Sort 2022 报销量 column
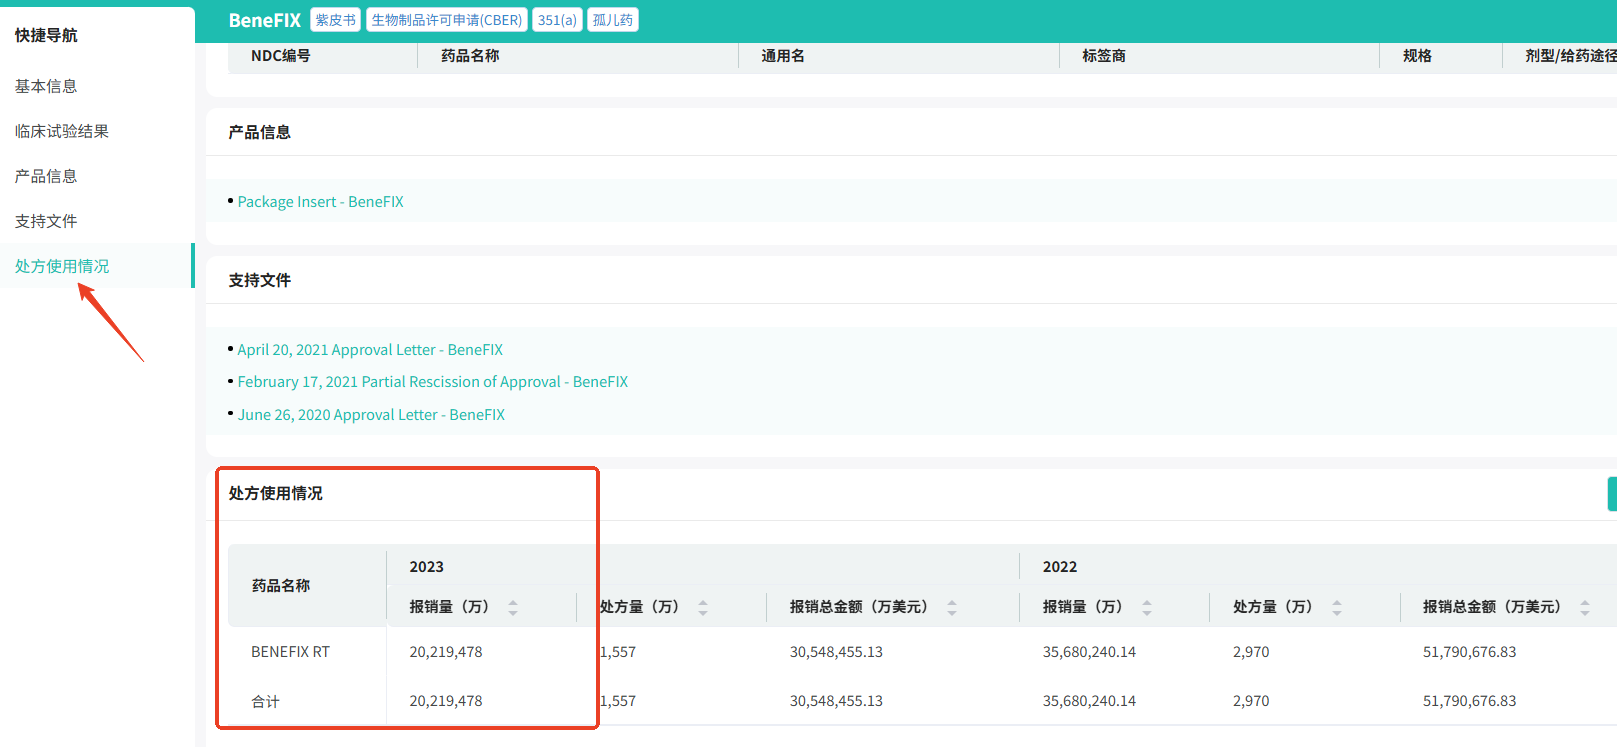The height and width of the screenshot is (747, 1617). [1147, 607]
